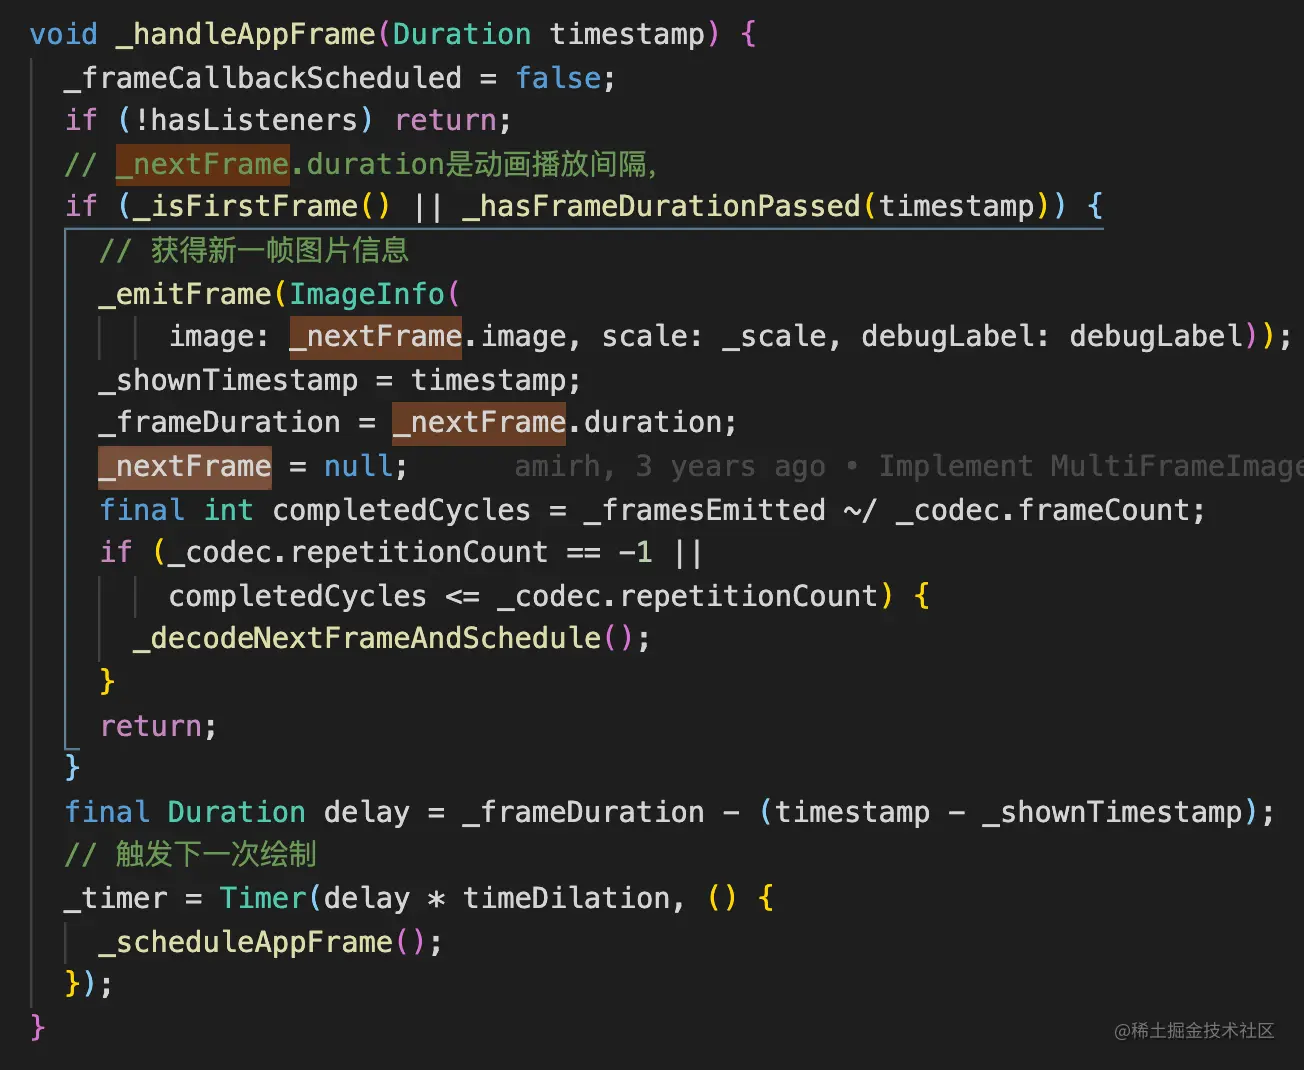Click git blame annotation "amirh, 3 years ago"
This screenshot has height=1070, width=1304.
pos(670,467)
